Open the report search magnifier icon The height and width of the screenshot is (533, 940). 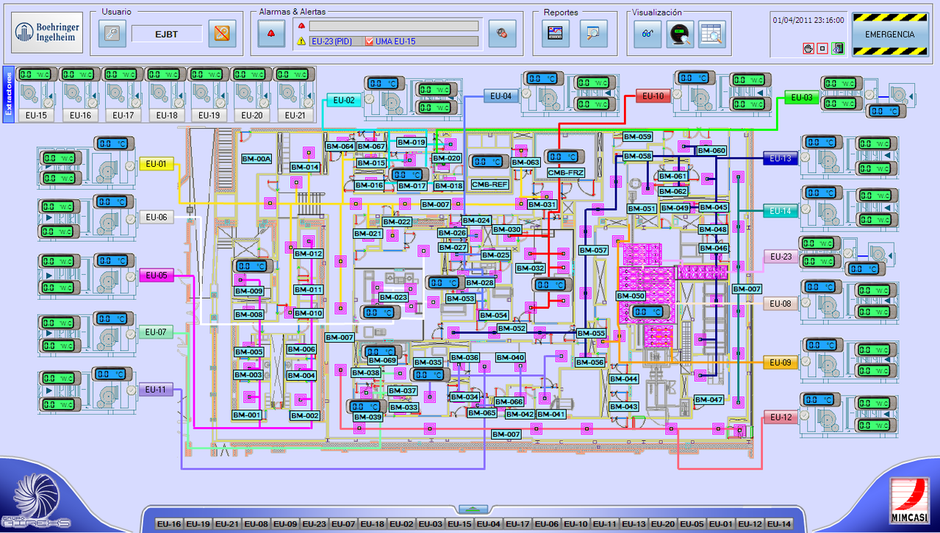pyautogui.click(x=593, y=34)
